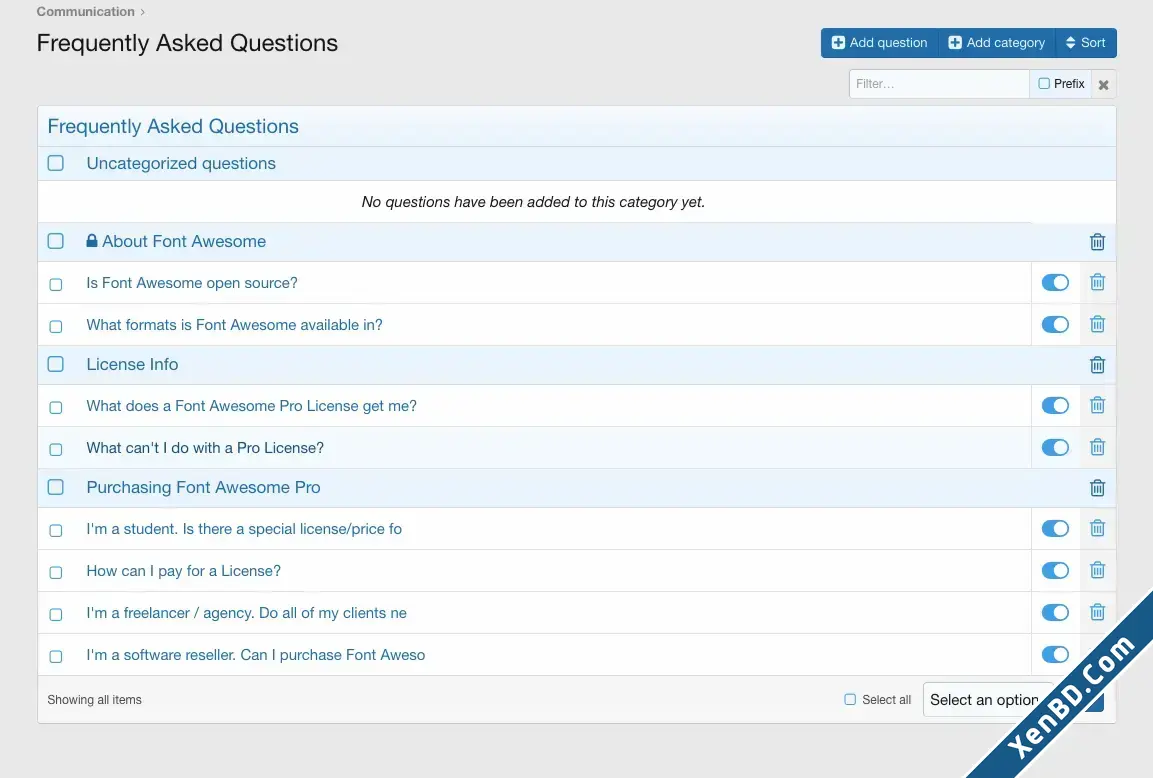Delete the Purchasing Font Awesome Pro category
The height and width of the screenshot is (778, 1153).
(1097, 488)
